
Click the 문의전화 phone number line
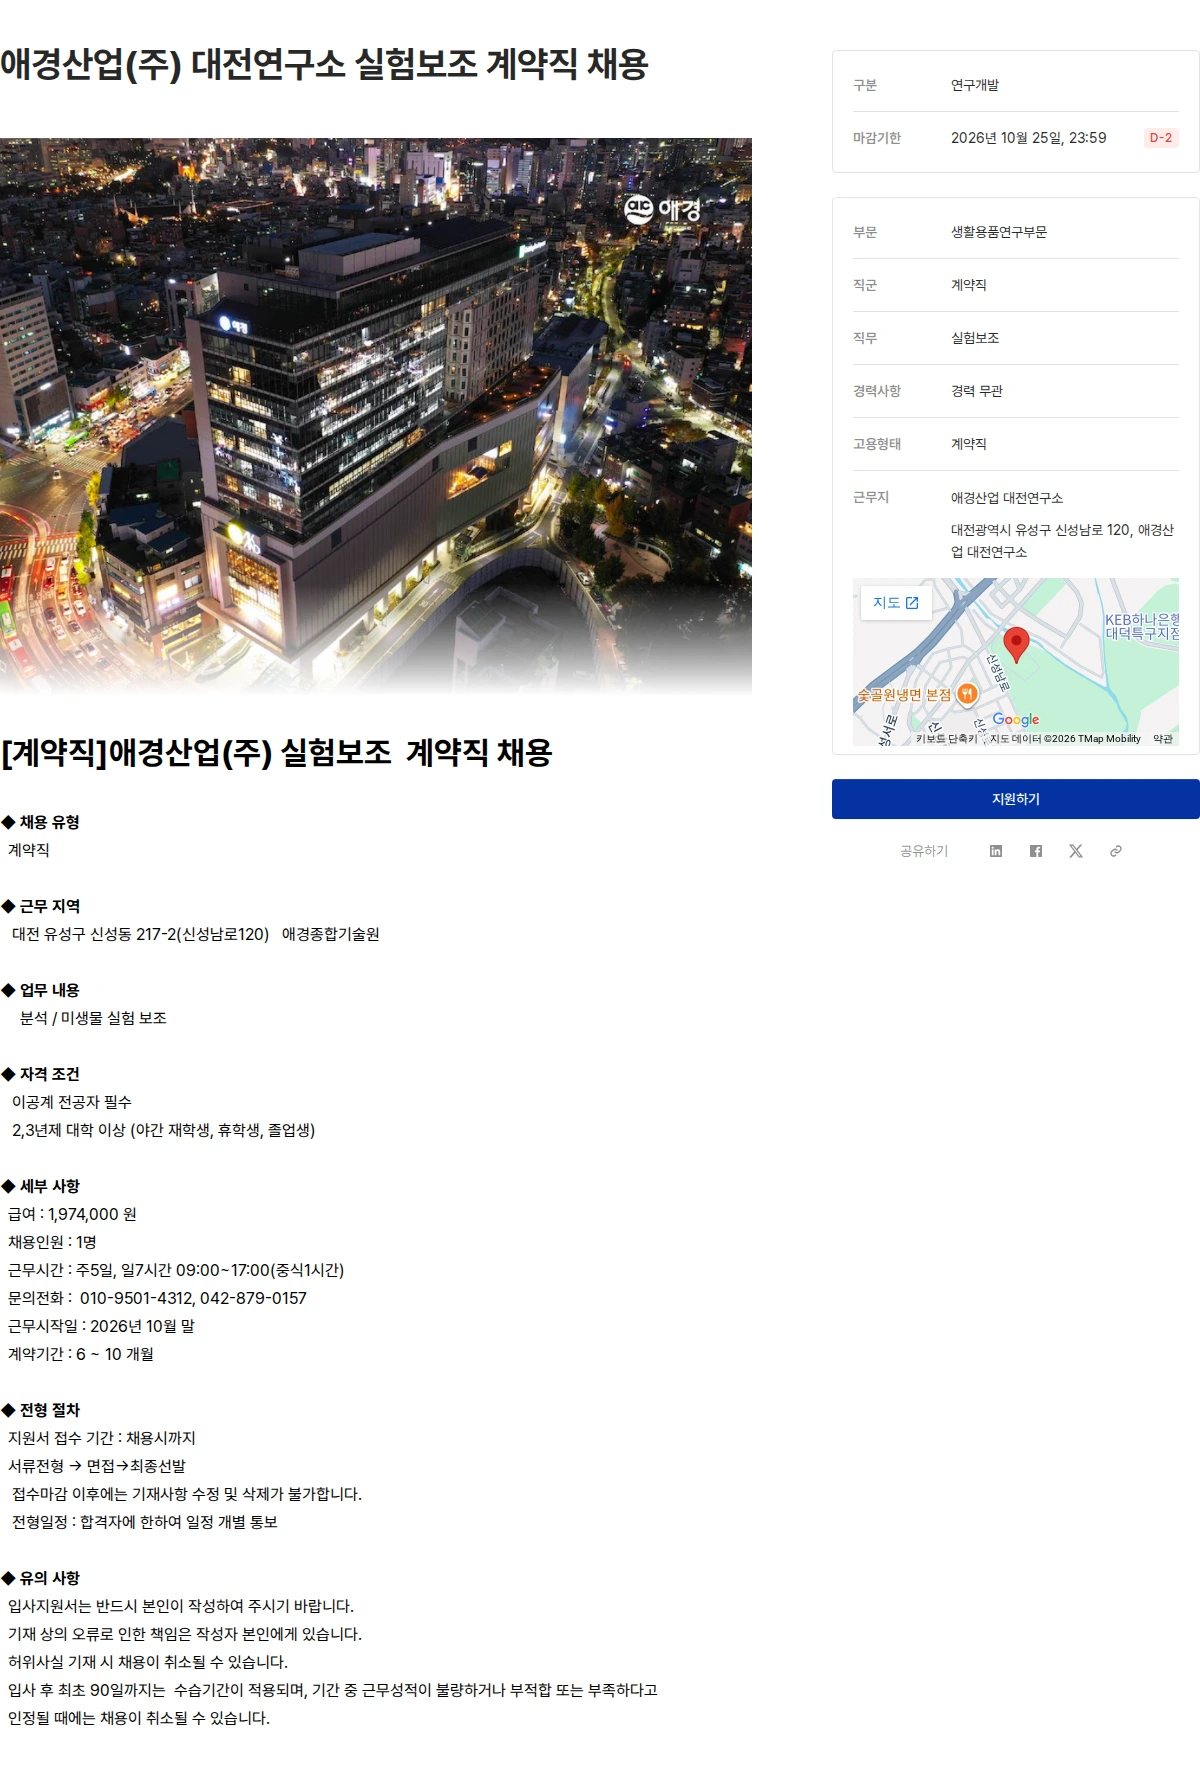click(157, 1298)
